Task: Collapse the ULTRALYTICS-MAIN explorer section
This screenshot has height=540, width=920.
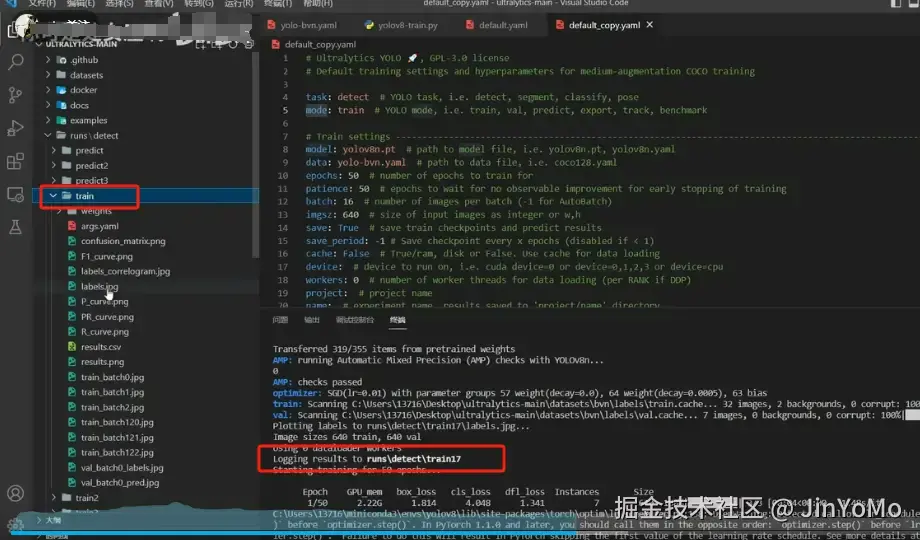Action: pos(40,44)
